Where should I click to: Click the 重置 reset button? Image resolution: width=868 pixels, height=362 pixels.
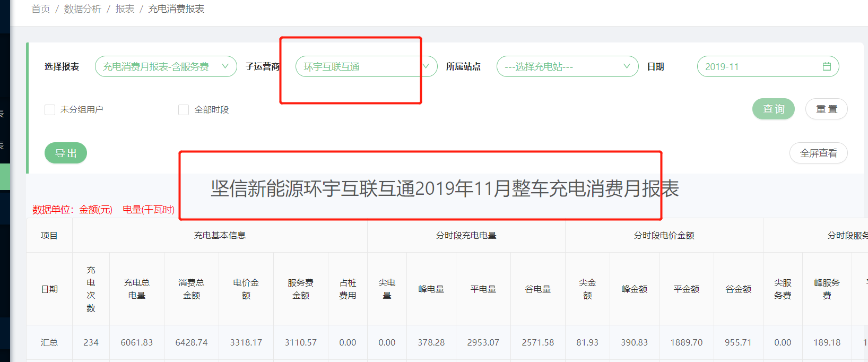(x=826, y=109)
